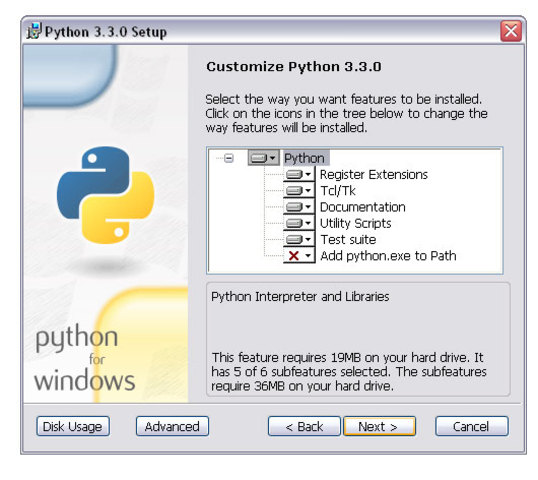Image resolution: width=538 pixels, height=480 pixels.
Task: Proceed with the Next > button
Action: click(x=379, y=426)
